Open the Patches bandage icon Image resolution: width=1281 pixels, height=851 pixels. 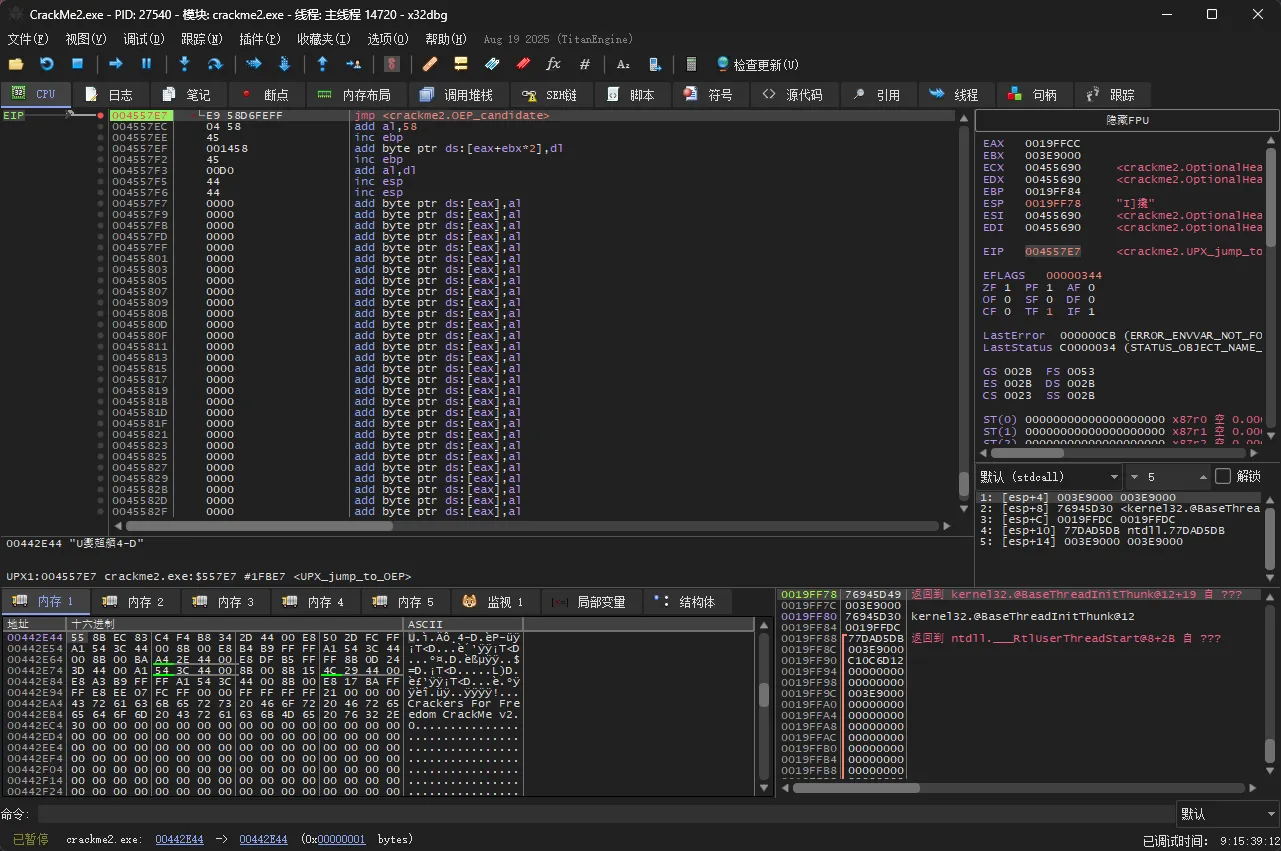430,64
